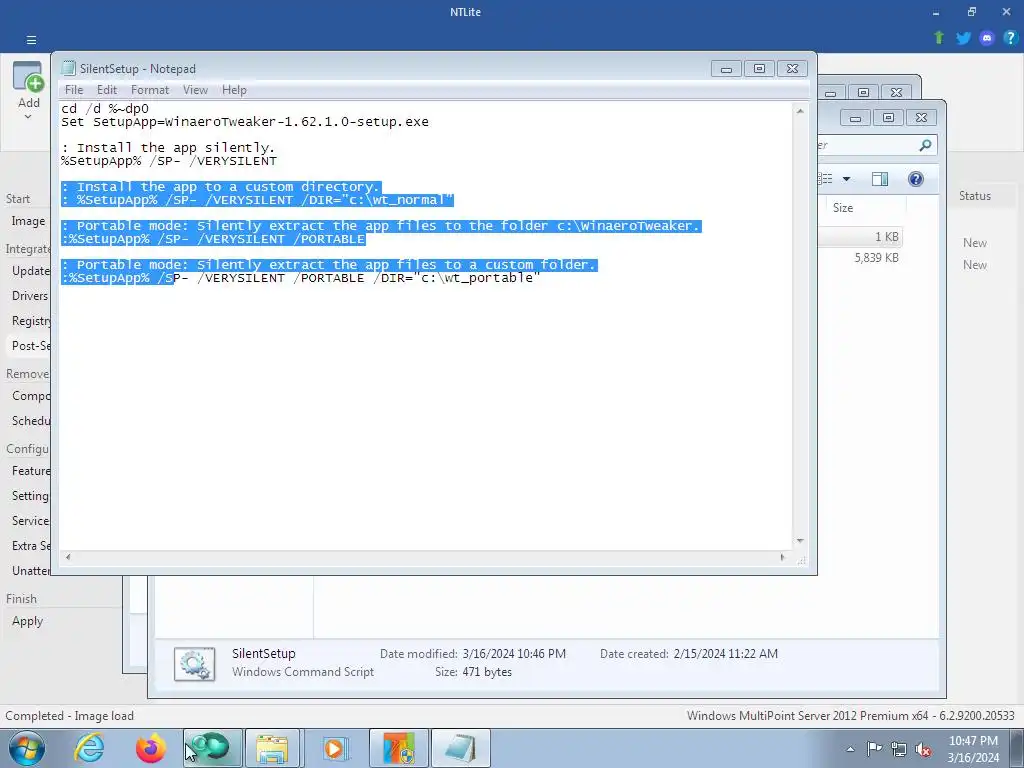
Task: Open Notepad View menu
Action: (195, 90)
